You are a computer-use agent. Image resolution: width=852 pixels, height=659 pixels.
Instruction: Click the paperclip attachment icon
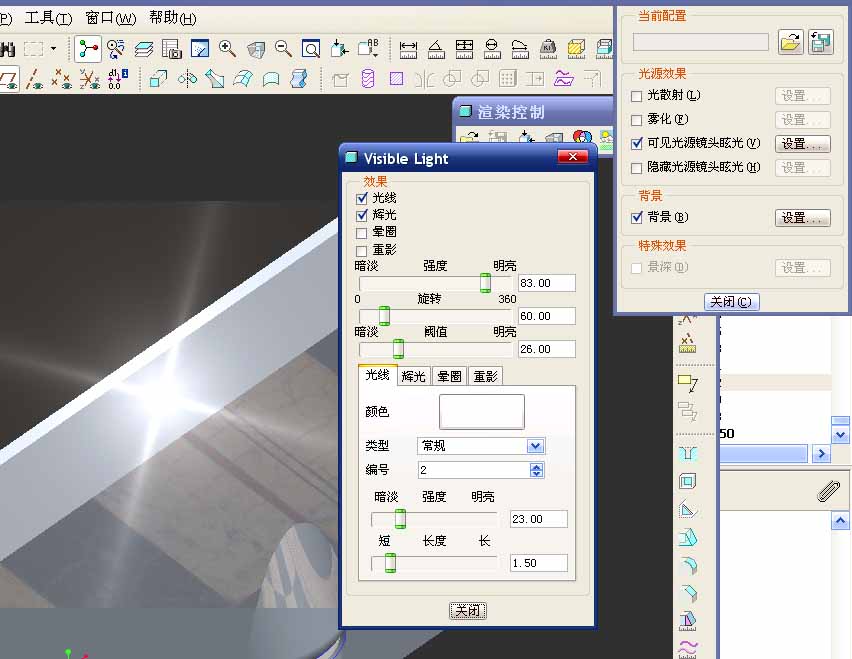click(828, 491)
